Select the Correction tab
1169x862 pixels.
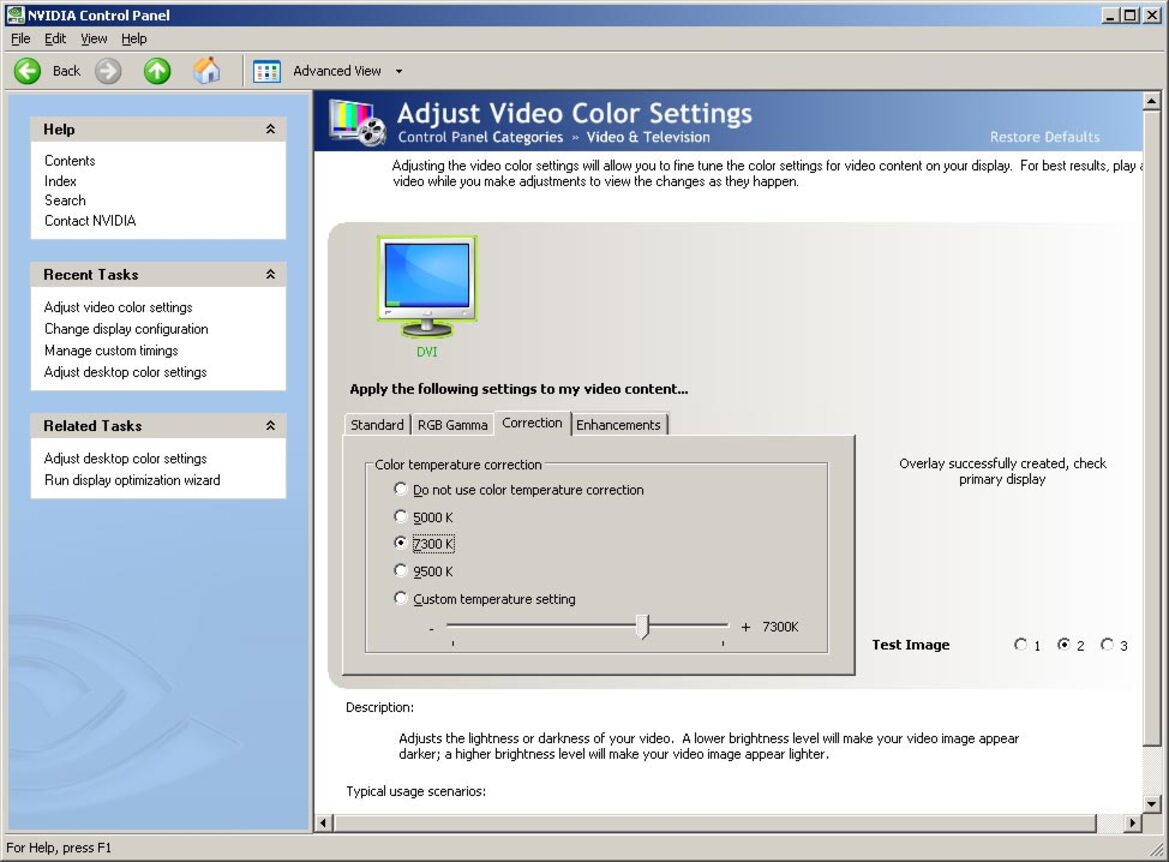[532, 423]
